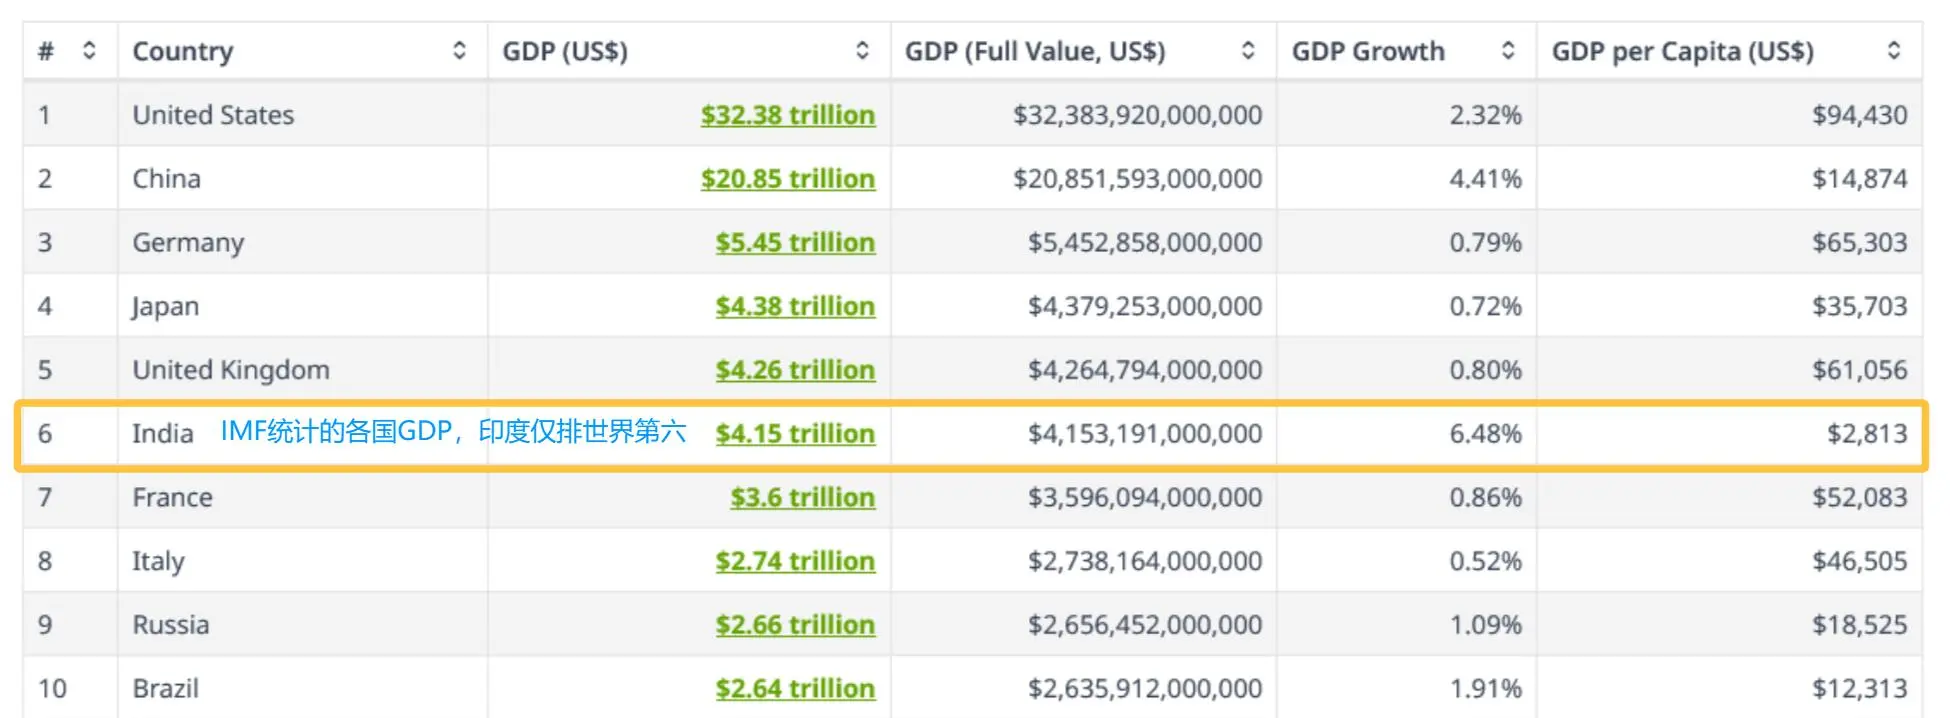
Task: Click the Country column sort arrows
Action: tap(459, 50)
